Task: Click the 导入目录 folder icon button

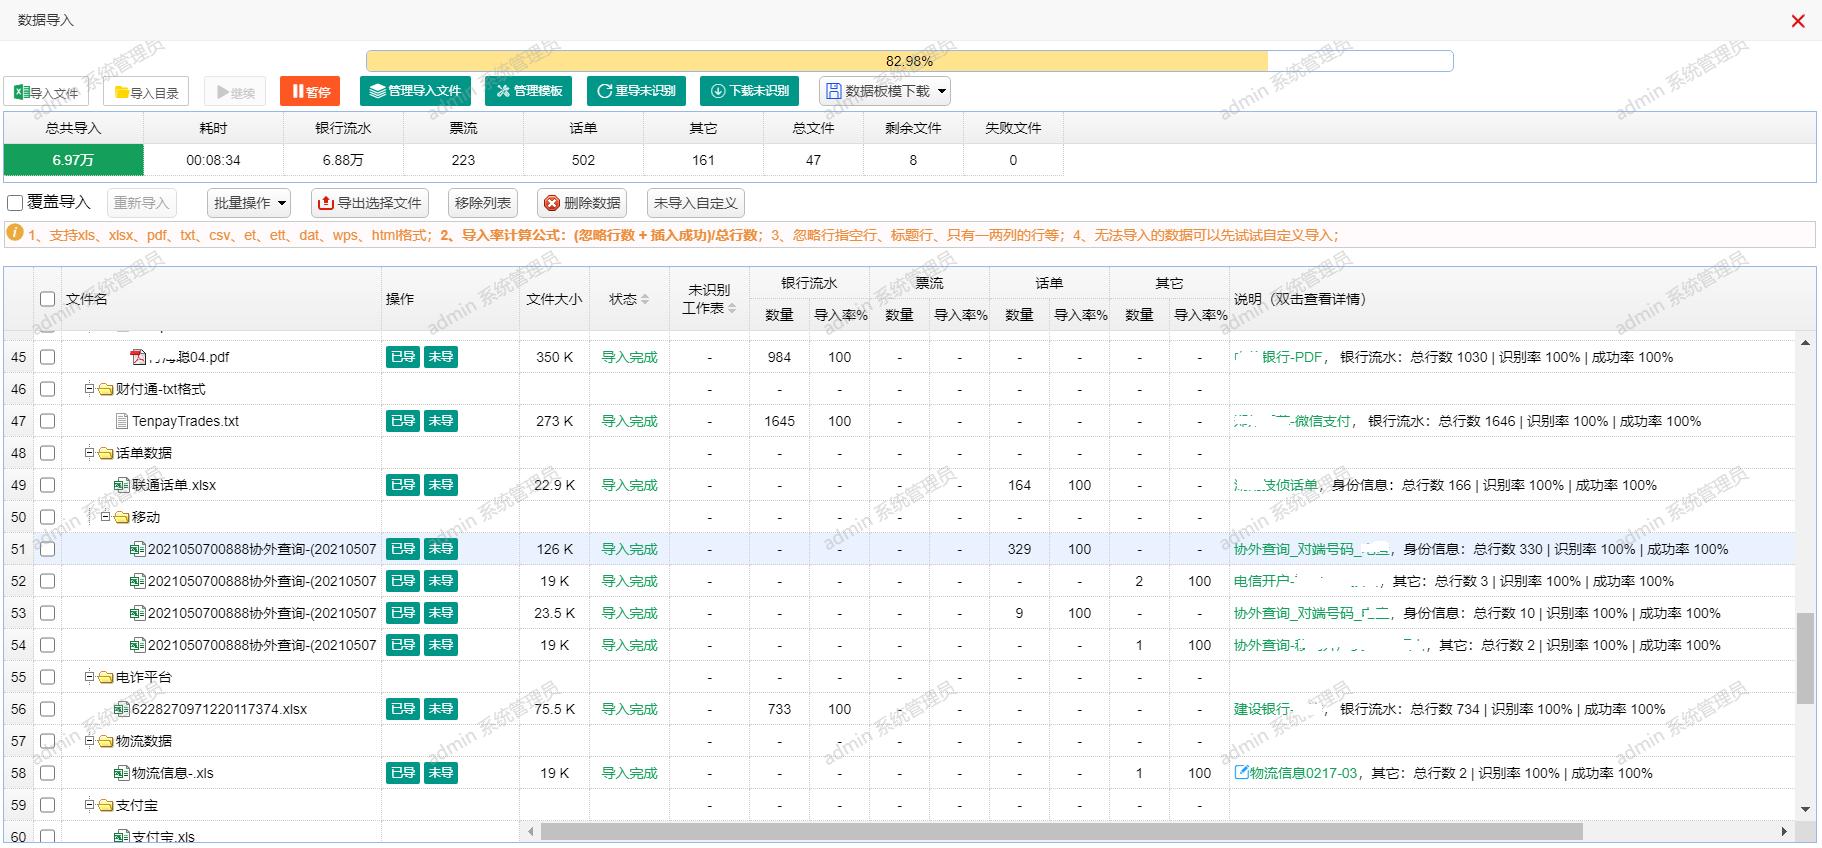Action: [x=146, y=92]
